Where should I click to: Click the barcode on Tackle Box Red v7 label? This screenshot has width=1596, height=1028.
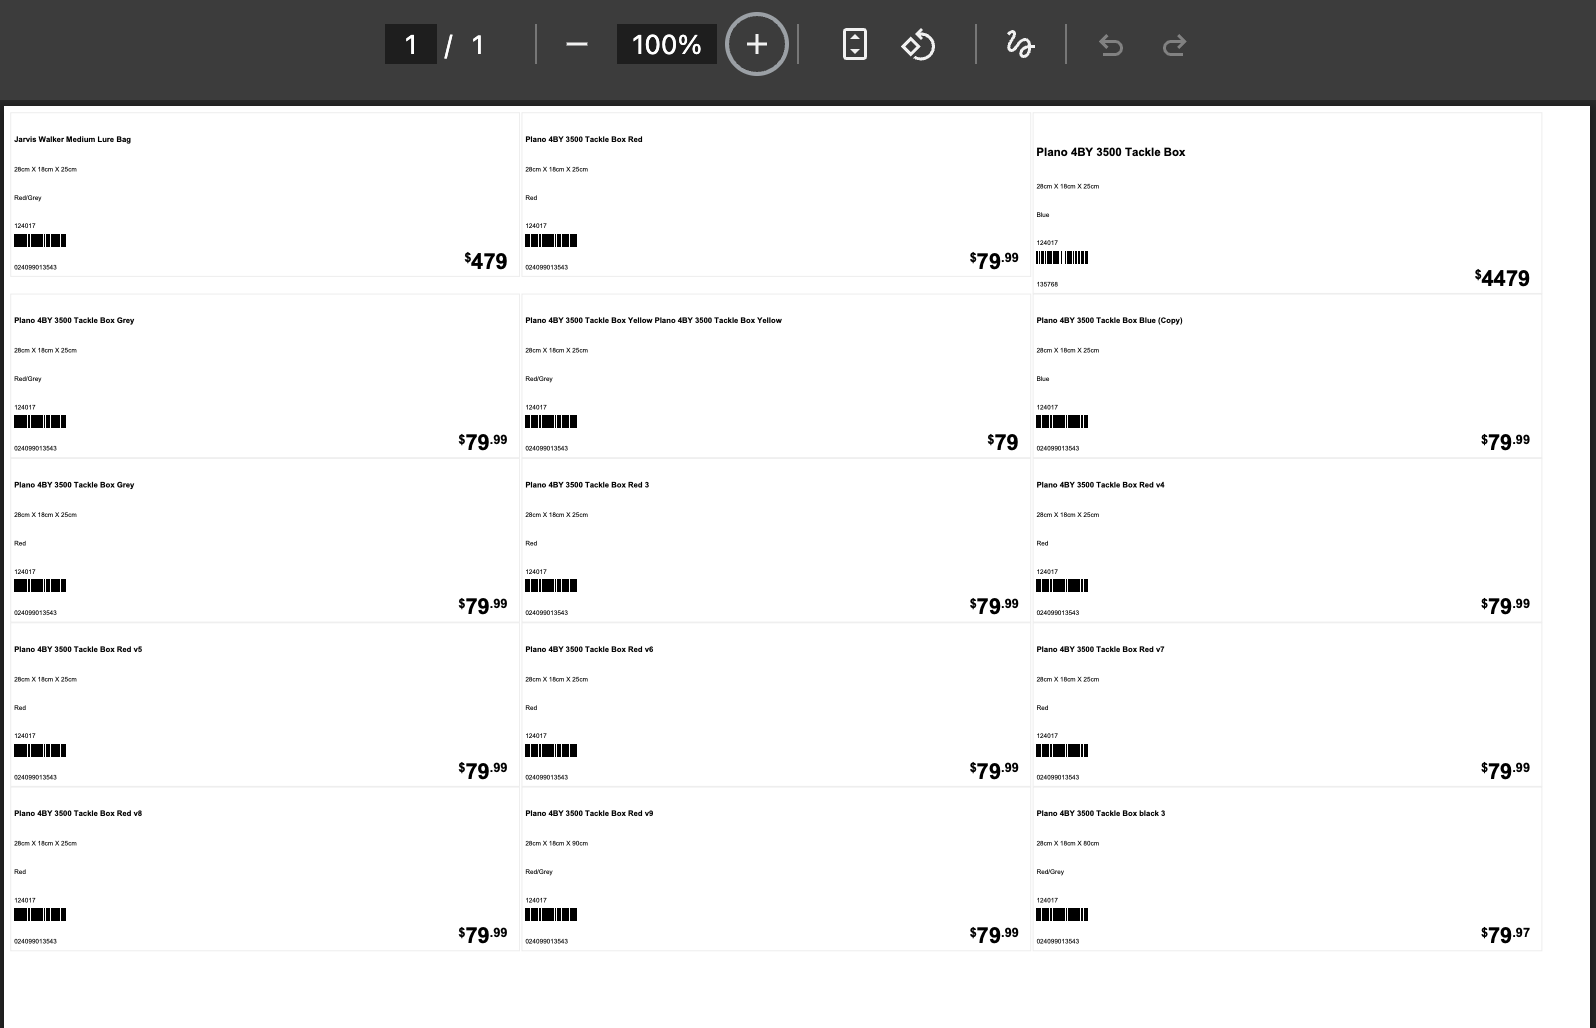point(1062,750)
